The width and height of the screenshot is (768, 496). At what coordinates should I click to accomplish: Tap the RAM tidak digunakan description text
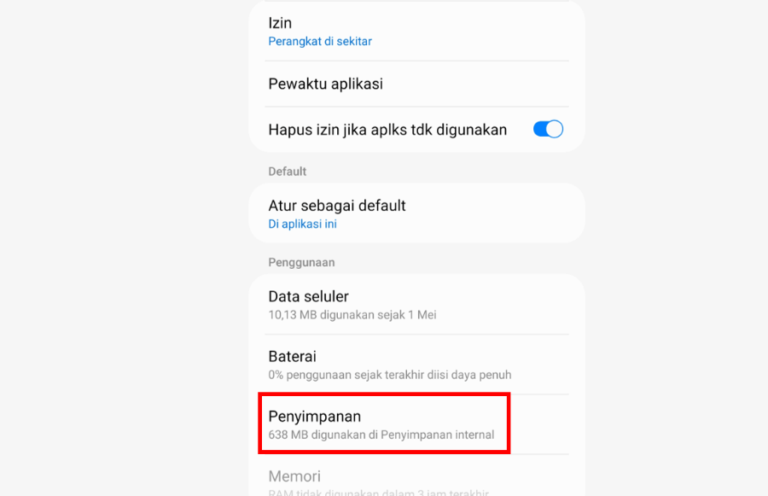point(378,492)
